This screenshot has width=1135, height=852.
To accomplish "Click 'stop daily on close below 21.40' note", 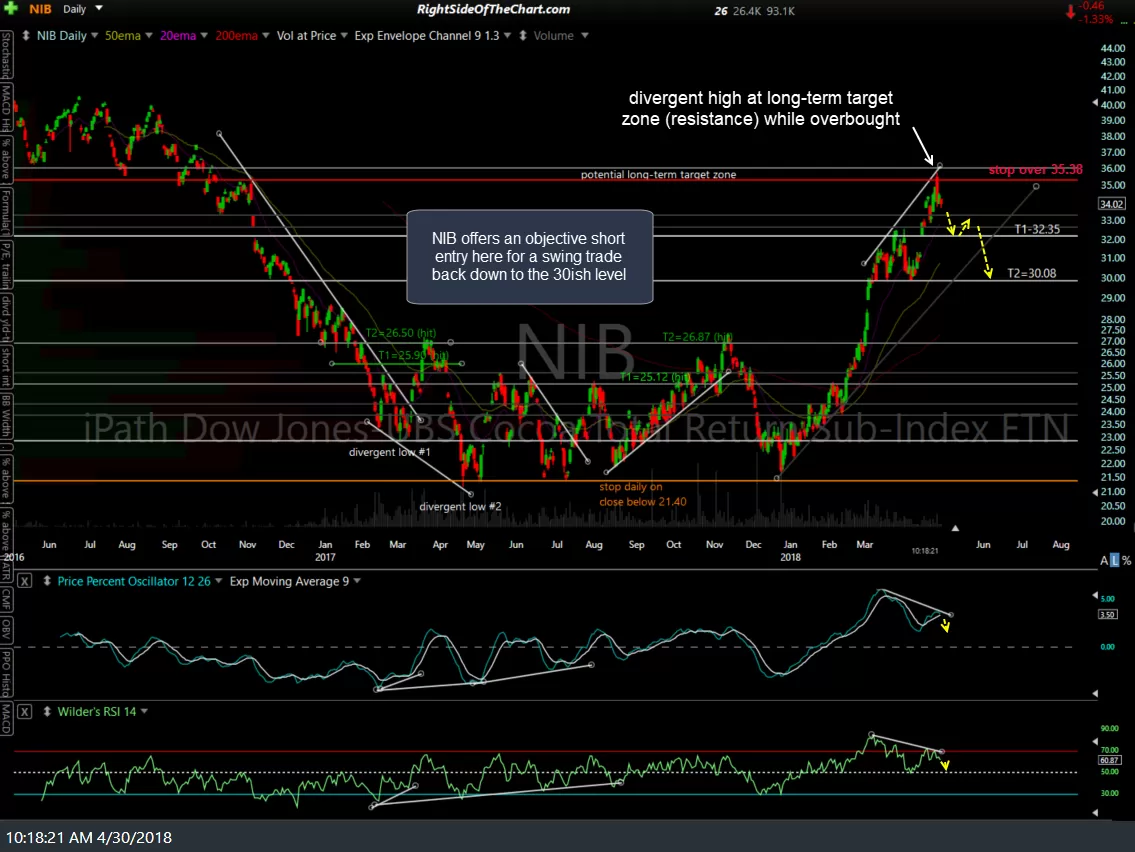I will tap(643, 494).
